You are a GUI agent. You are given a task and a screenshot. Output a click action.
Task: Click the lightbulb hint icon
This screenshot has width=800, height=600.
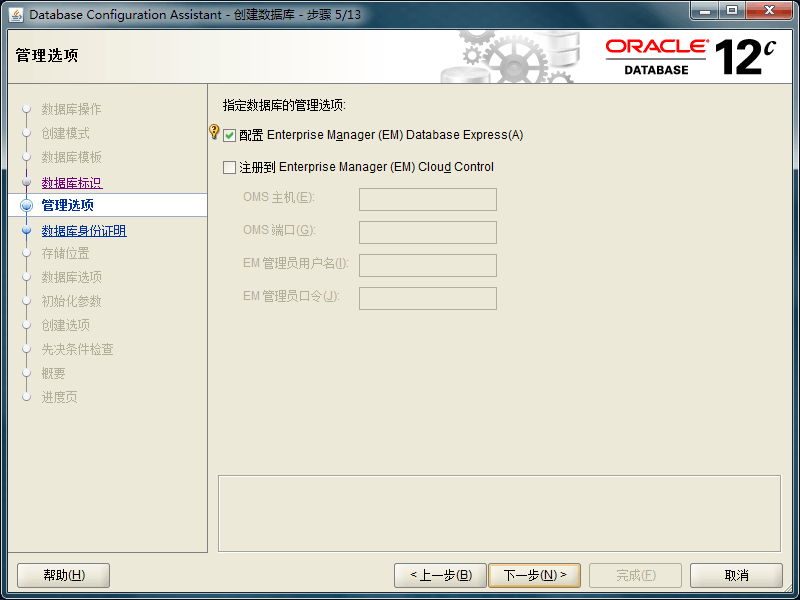point(213,132)
